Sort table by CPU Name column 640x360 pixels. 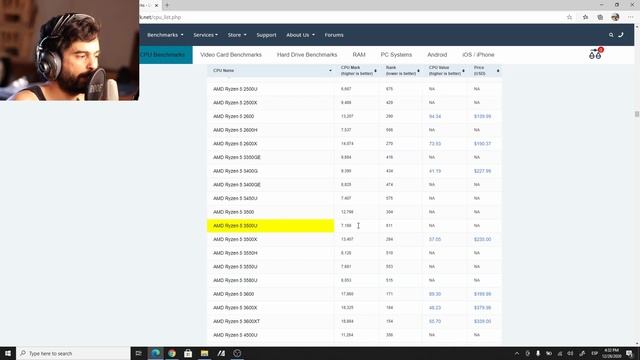point(271,71)
